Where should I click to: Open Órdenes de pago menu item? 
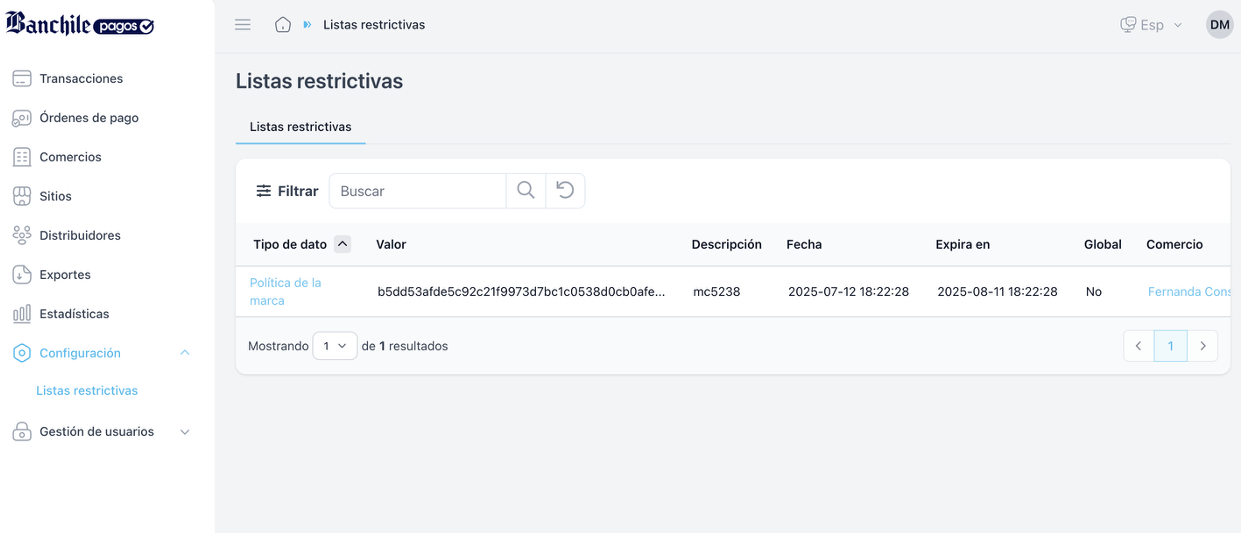tap(89, 118)
